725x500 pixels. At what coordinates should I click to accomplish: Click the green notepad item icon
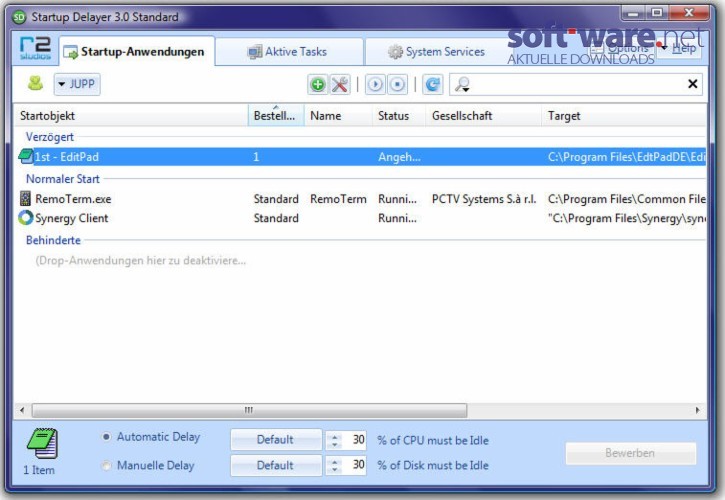click(x=42, y=444)
